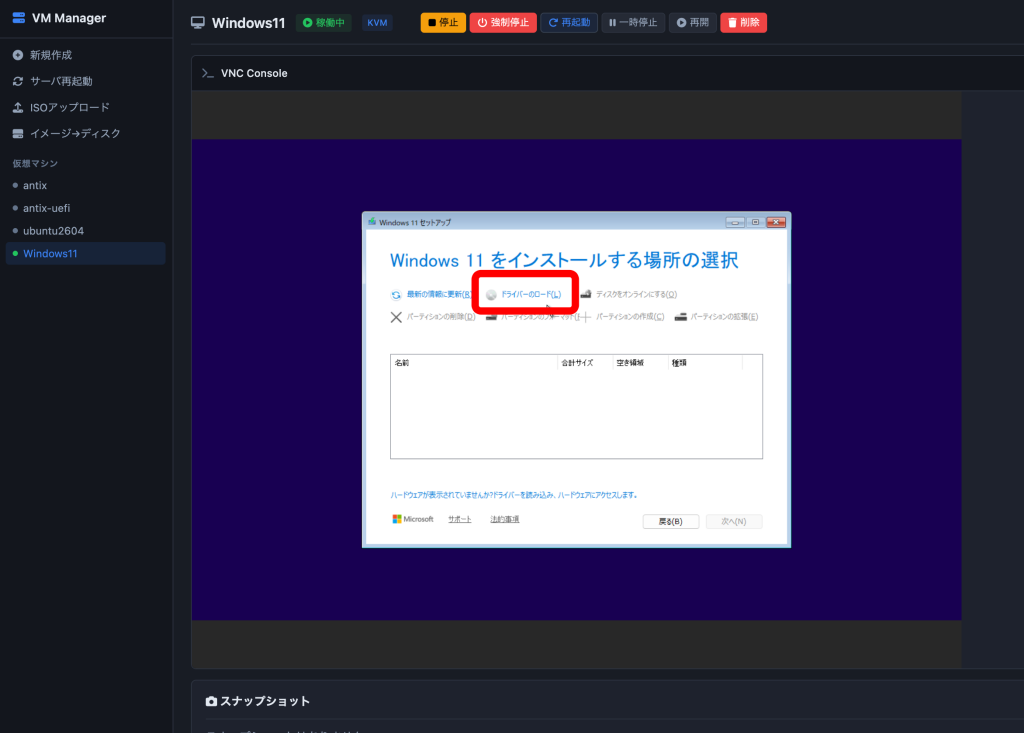Select the antix virtual machine
The image size is (1024, 733).
[86, 186]
